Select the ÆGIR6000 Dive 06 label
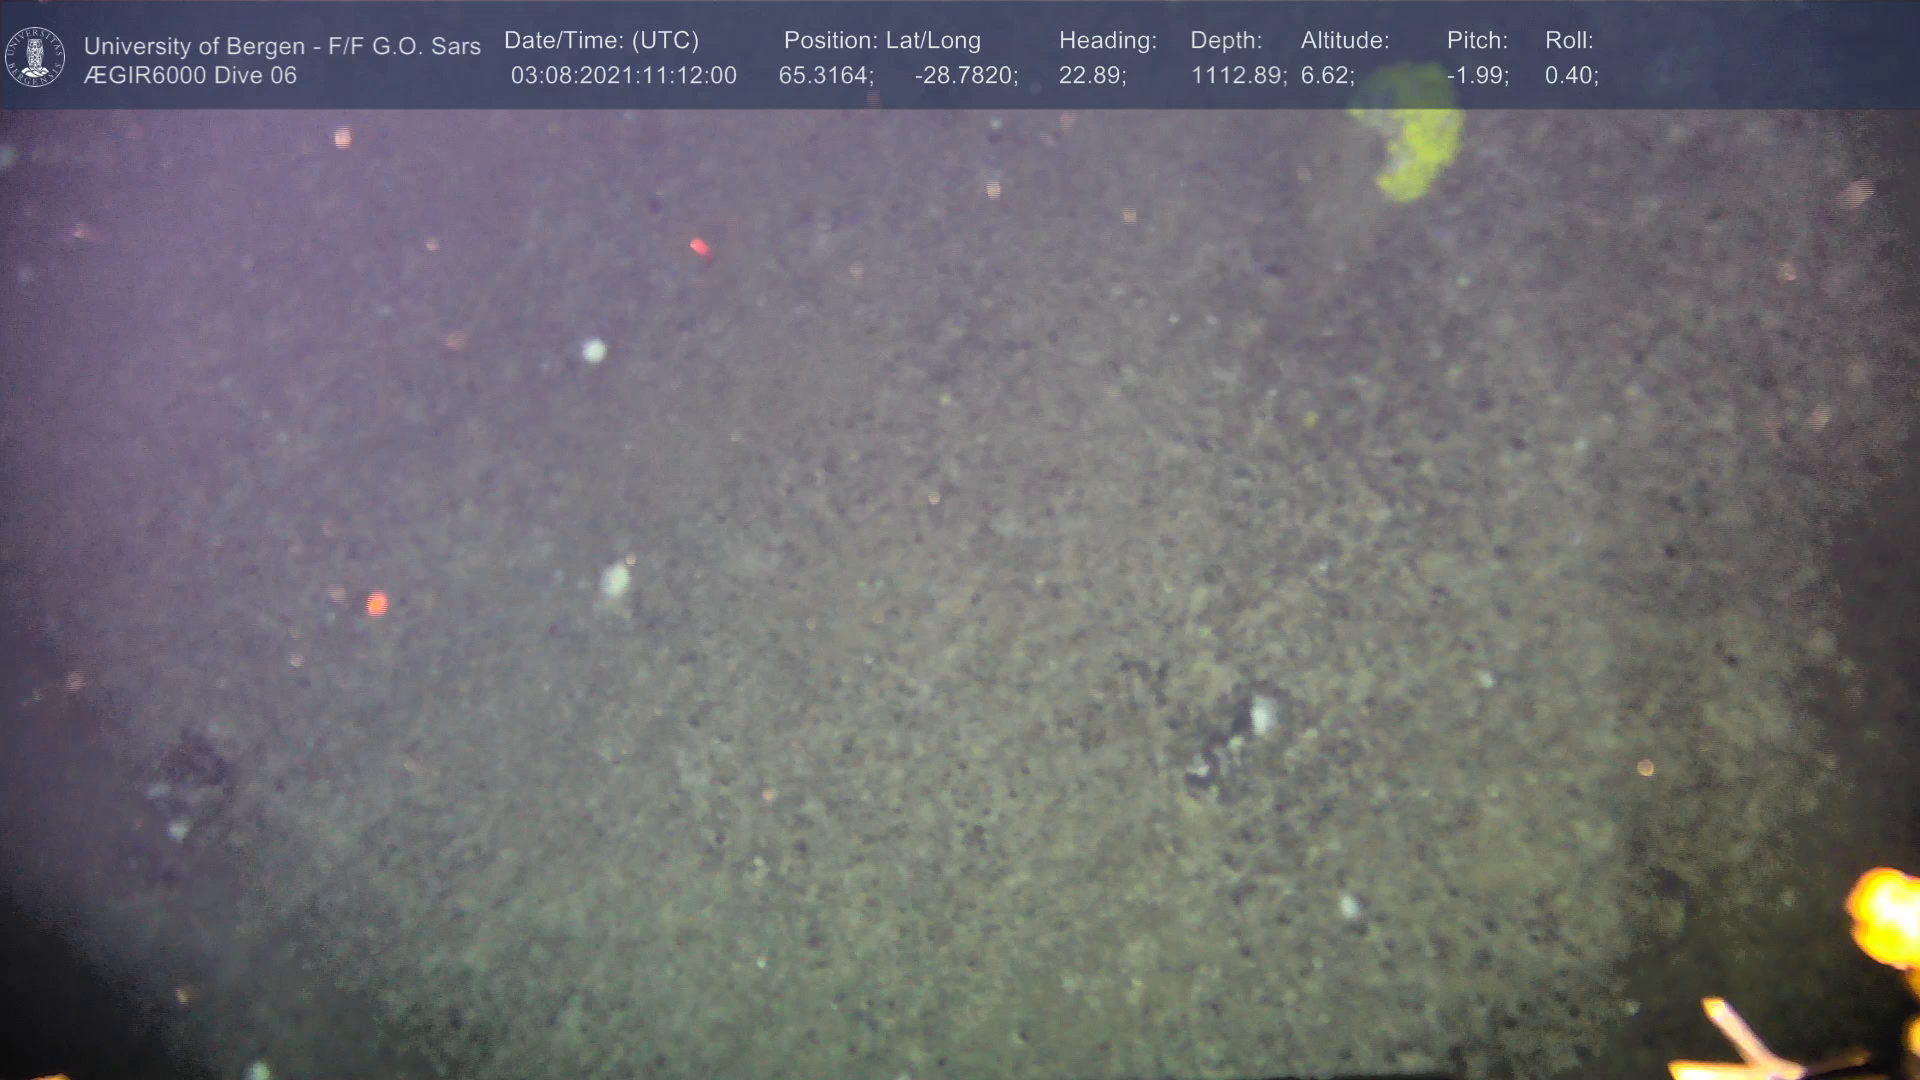The width and height of the screenshot is (1920, 1080). pos(190,76)
